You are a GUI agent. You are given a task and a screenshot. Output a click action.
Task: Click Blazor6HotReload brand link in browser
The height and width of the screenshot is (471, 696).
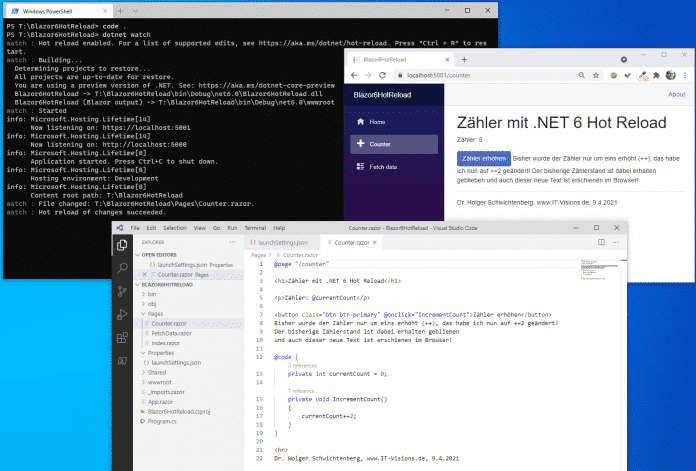[382, 95]
